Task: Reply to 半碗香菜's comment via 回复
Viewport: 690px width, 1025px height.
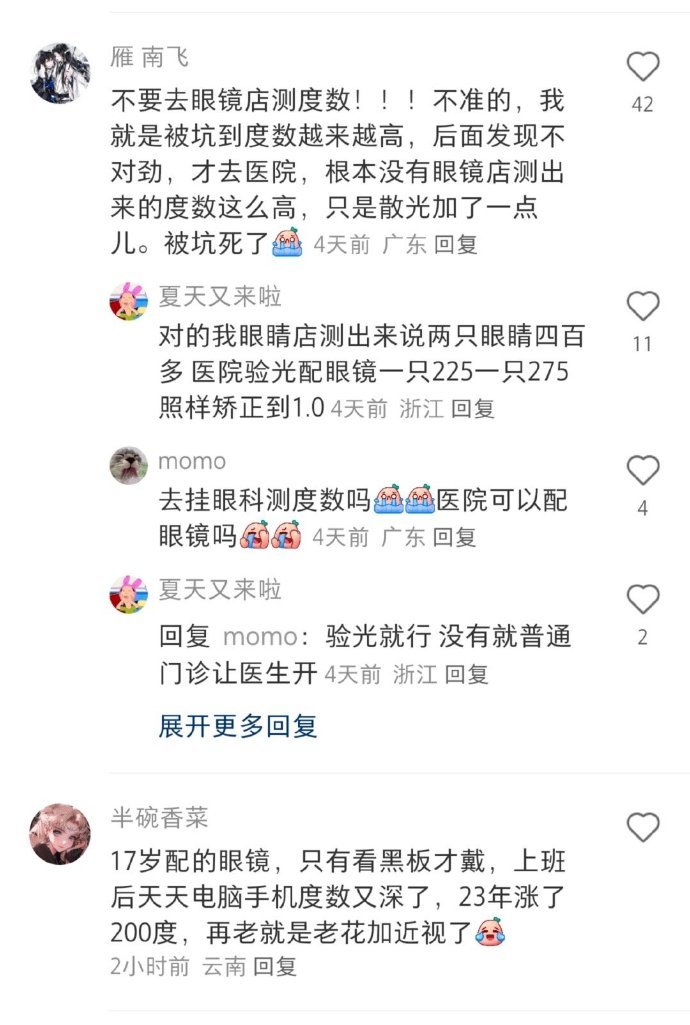Action: [x=275, y=966]
